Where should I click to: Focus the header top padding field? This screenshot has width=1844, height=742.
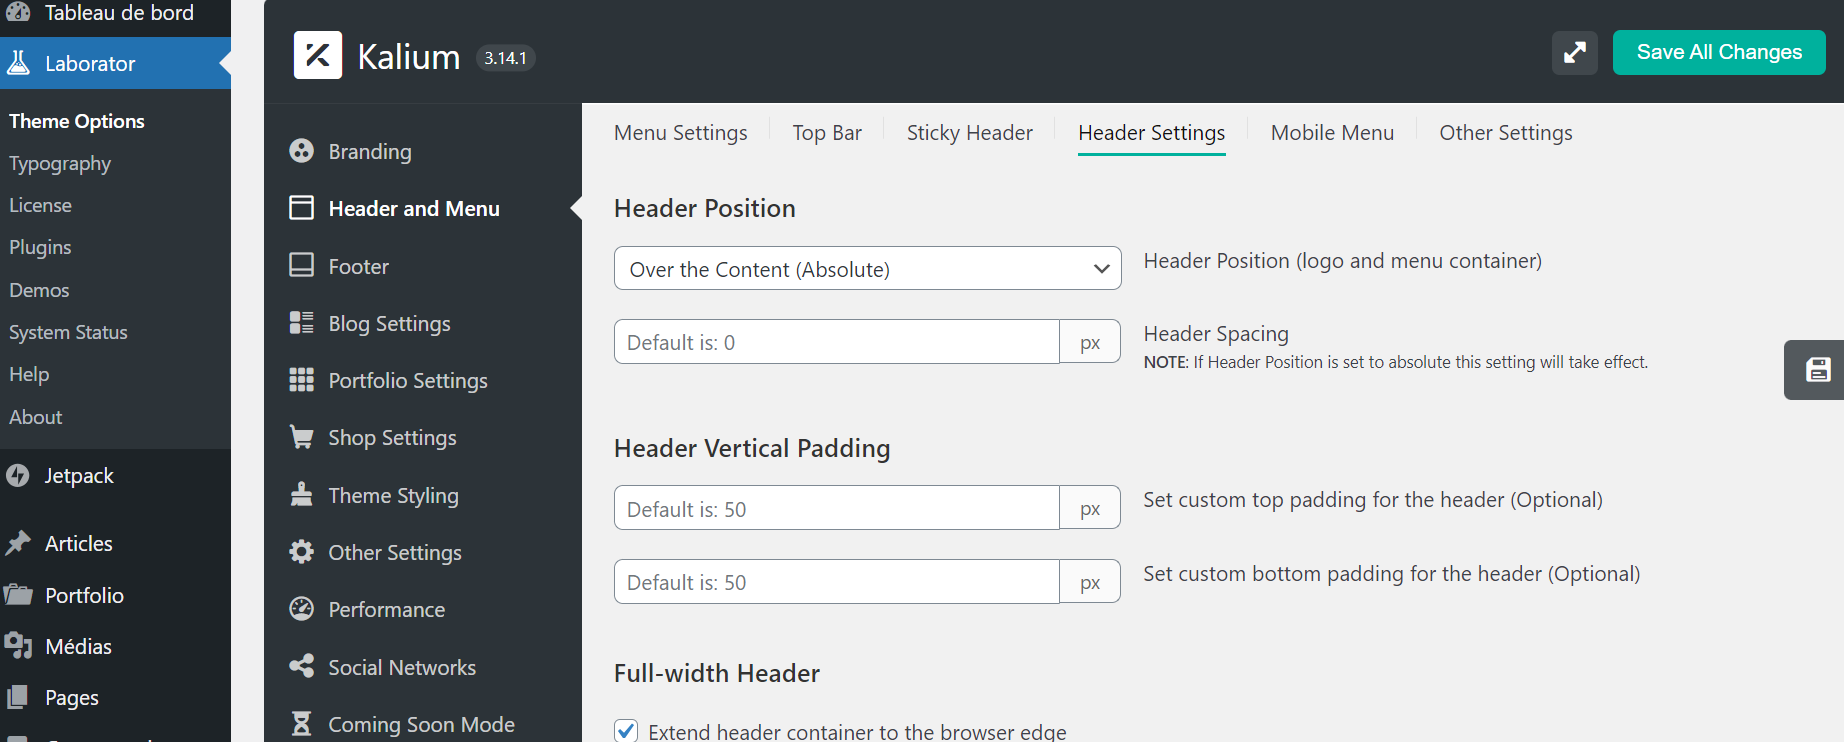coord(836,509)
